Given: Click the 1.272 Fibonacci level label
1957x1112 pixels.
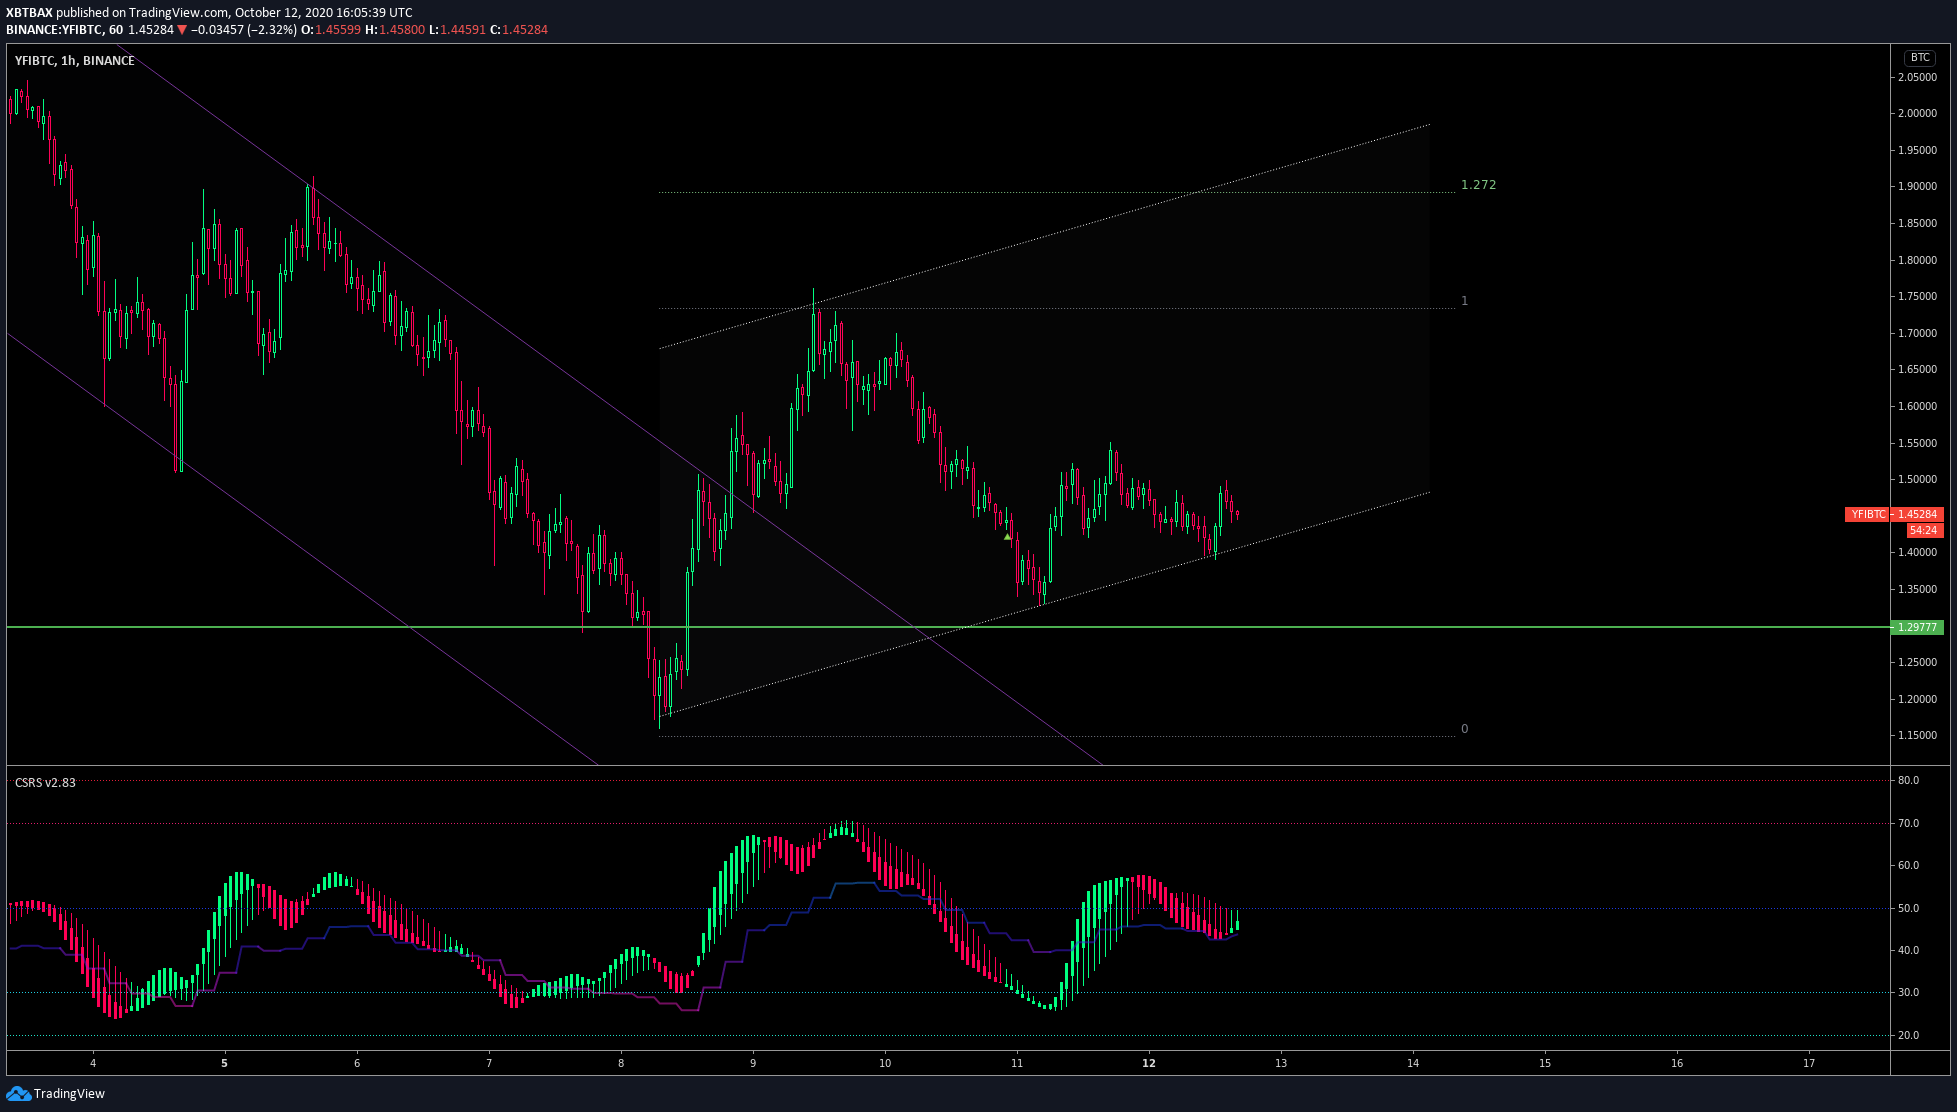Looking at the screenshot, I should [1478, 185].
